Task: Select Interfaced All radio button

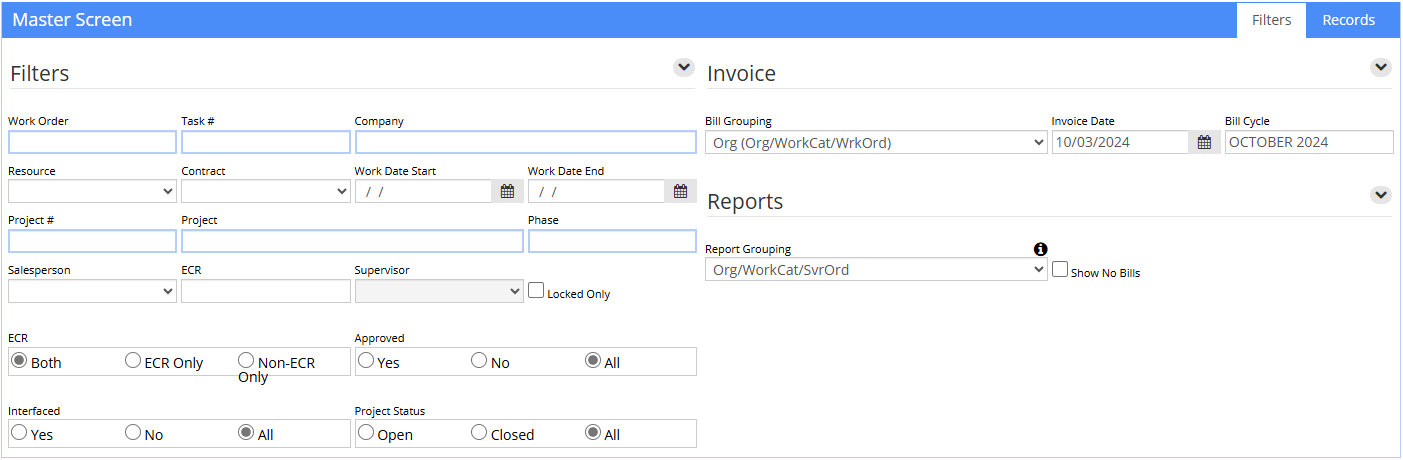Action: coord(246,433)
